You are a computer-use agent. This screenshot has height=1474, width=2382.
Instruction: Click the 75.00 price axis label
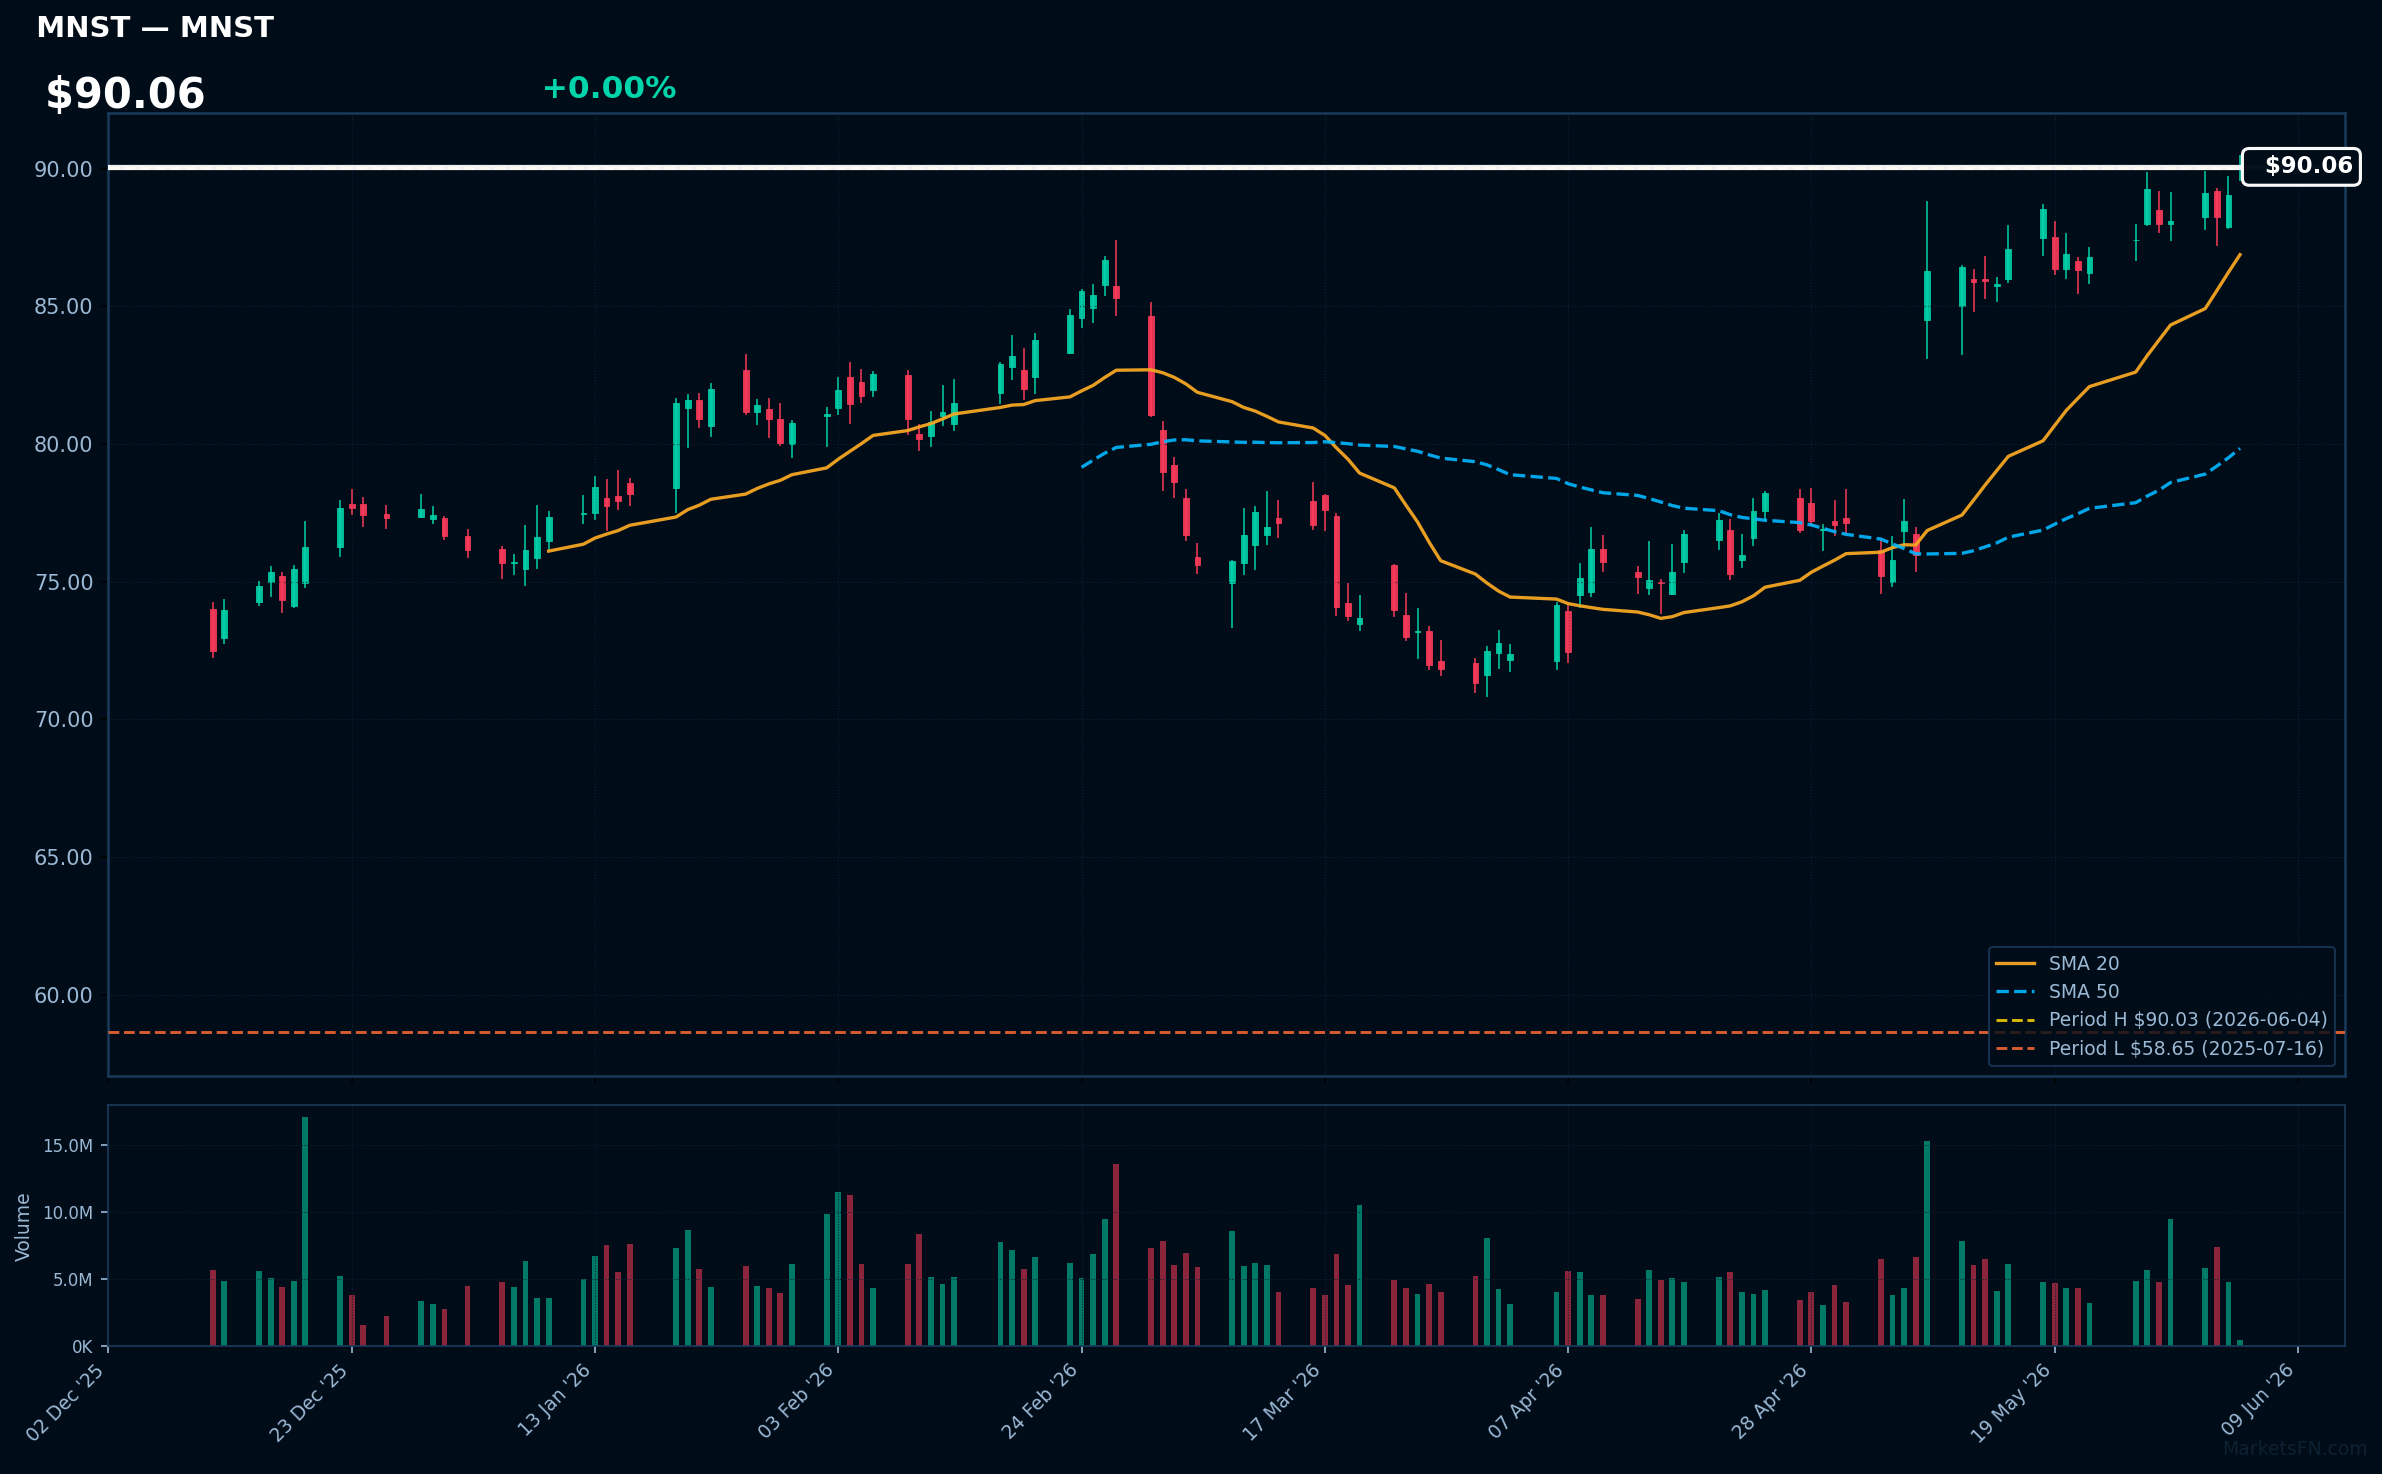[x=63, y=582]
